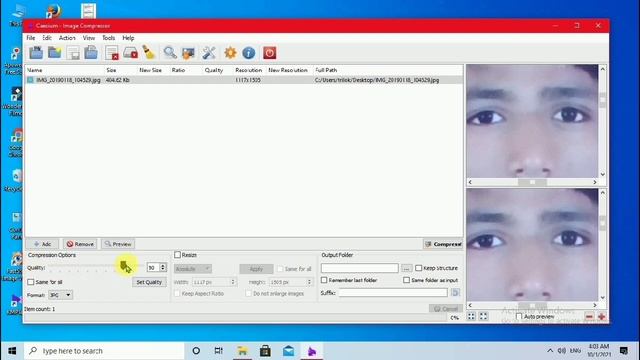Click the Height value spinner

point(309,282)
